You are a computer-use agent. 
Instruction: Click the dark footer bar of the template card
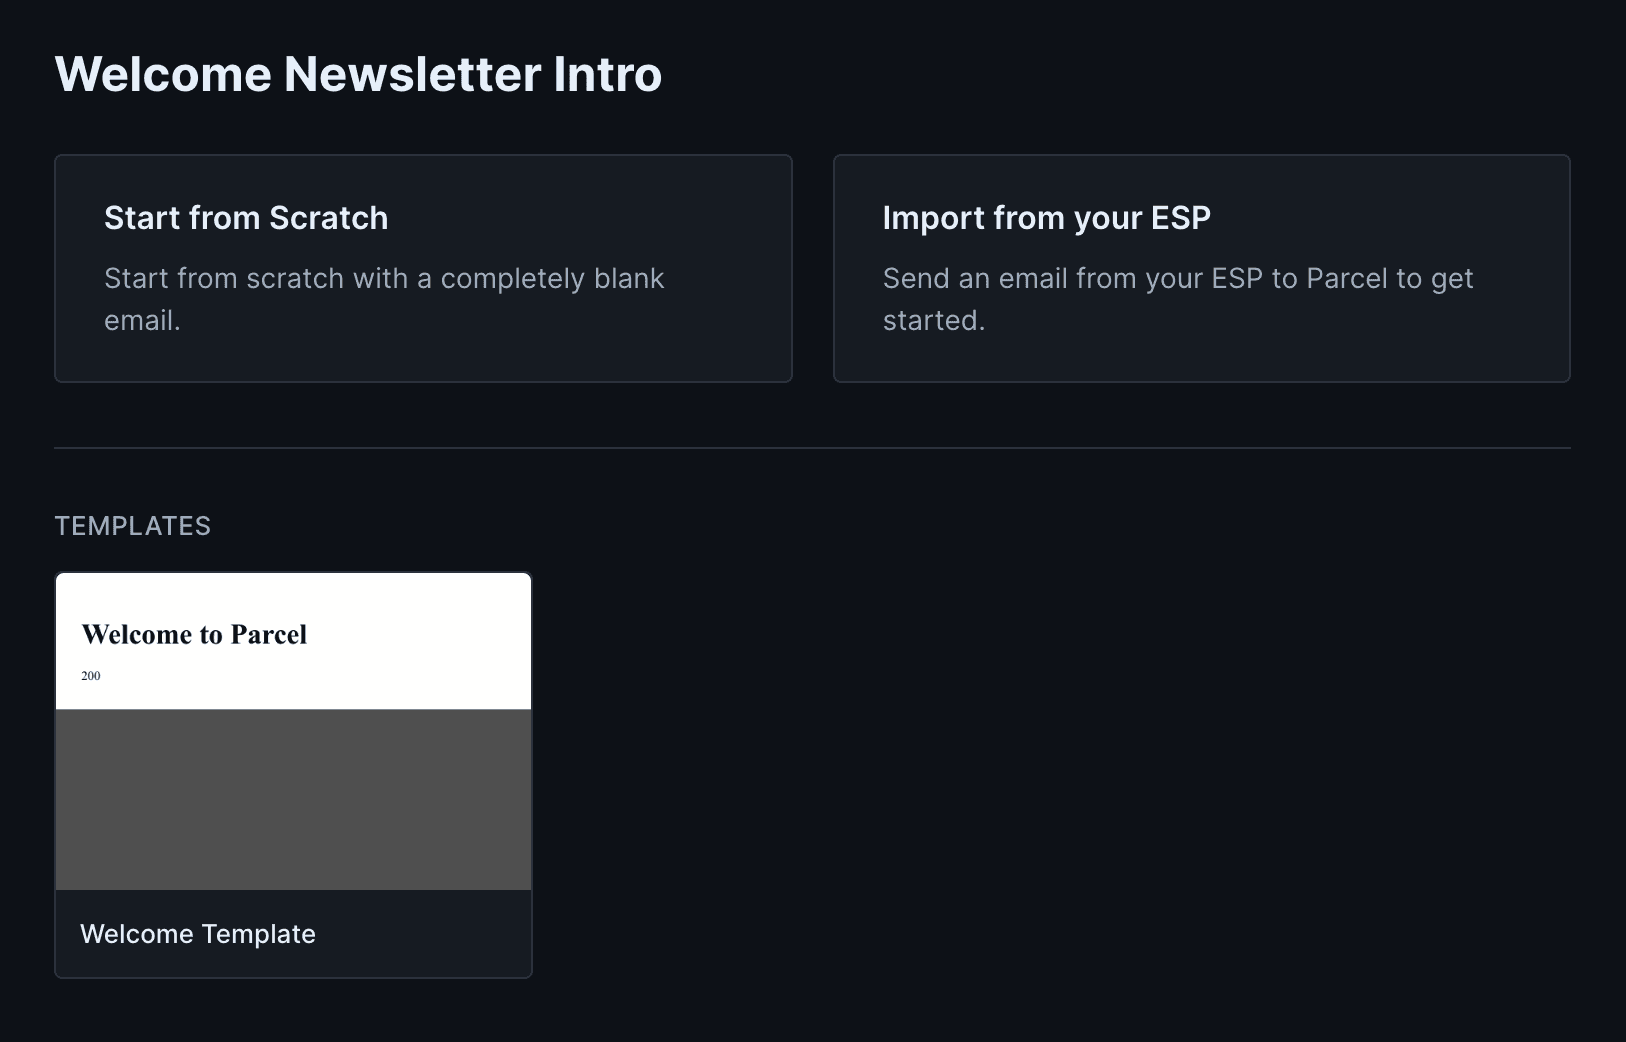pyautogui.click(x=293, y=934)
